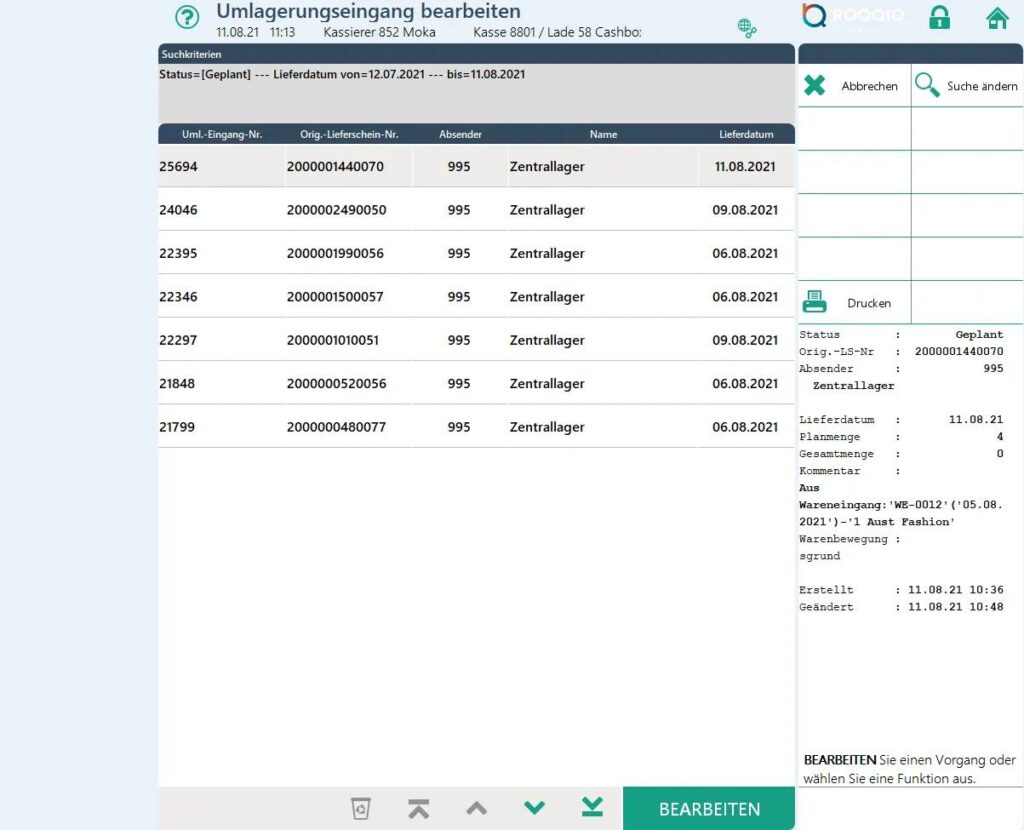Jump to last entry arrow icon
Image resolution: width=1024 pixels, height=830 pixels.
pos(592,808)
